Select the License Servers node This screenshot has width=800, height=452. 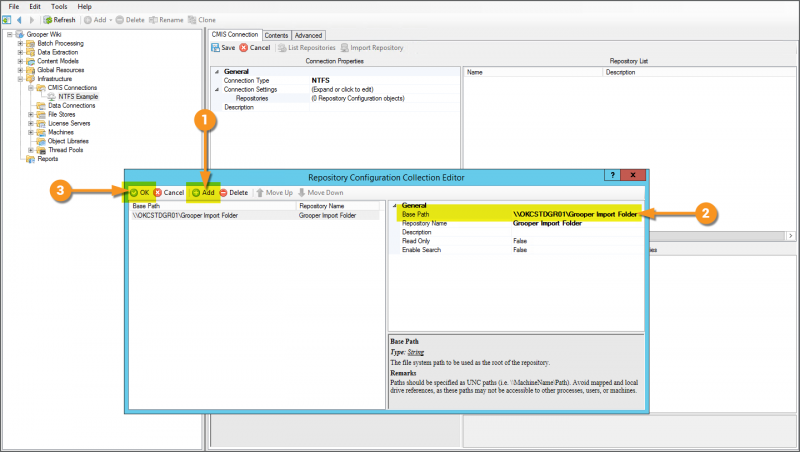[x=69, y=123]
